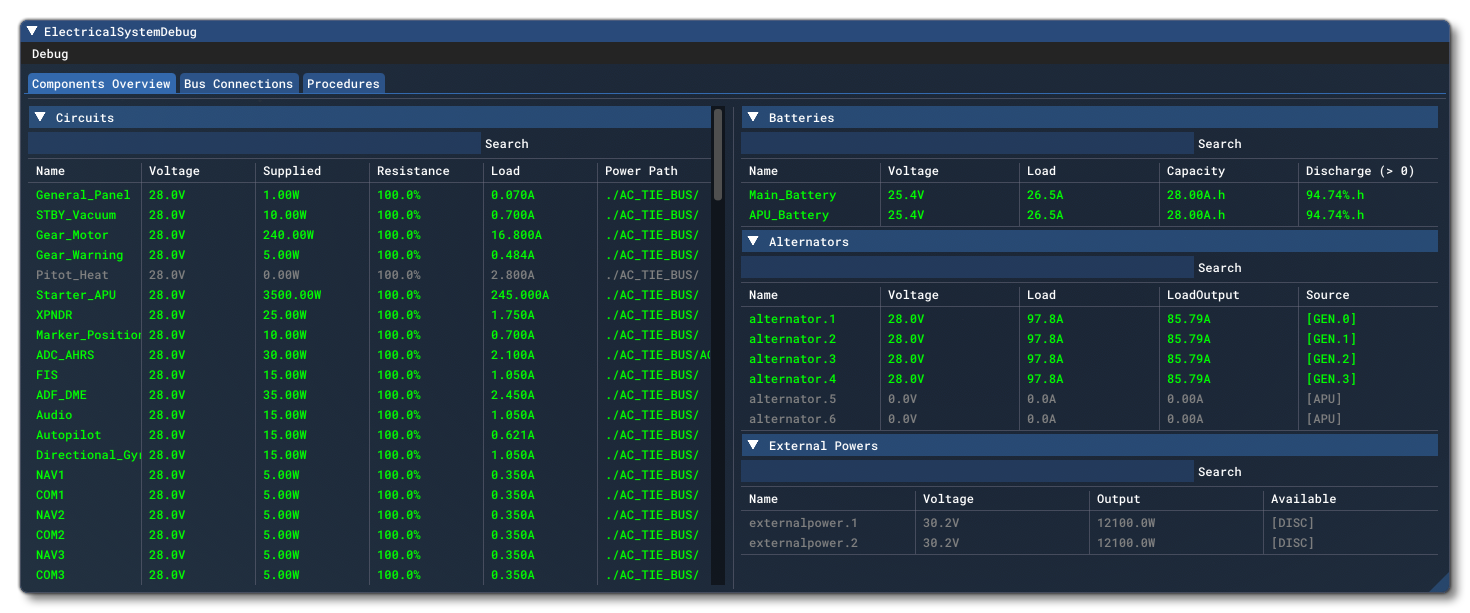Switch to the Bus Connections tab
The image size is (1470, 613).
(238, 83)
